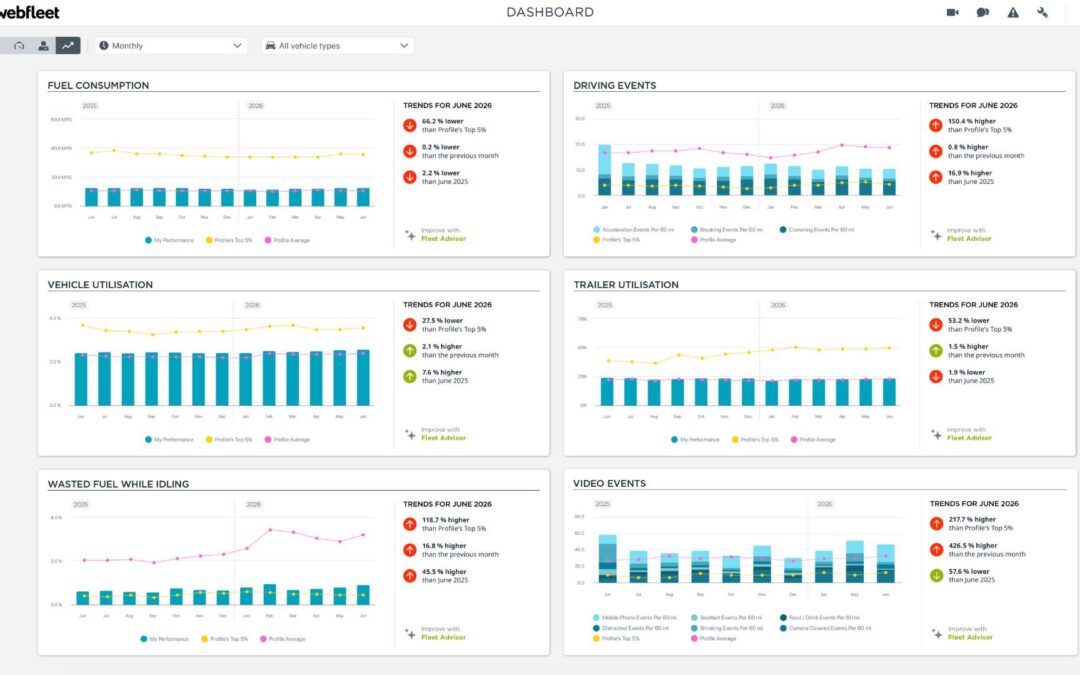This screenshot has height=675, width=1080.
Task: Click the DASHBOARD page heading
Action: (x=550, y=12)
